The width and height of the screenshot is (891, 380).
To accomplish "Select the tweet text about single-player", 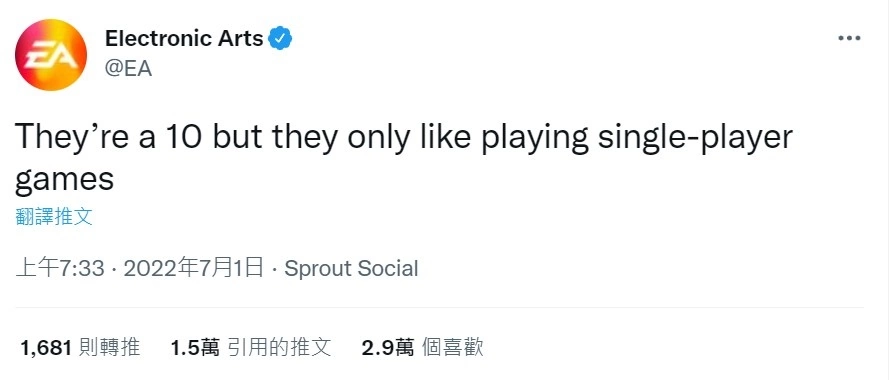I will (403, 159).
